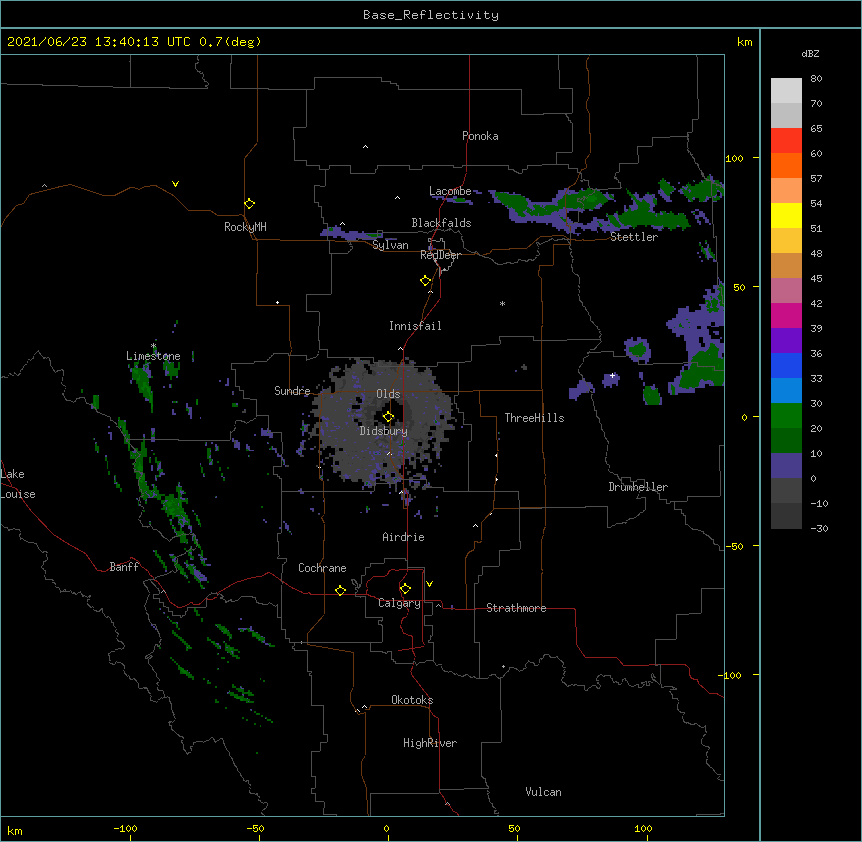This screenshot has height=842, width=862.
Task: Click the Lake Louise label
Action: (18, 484)
